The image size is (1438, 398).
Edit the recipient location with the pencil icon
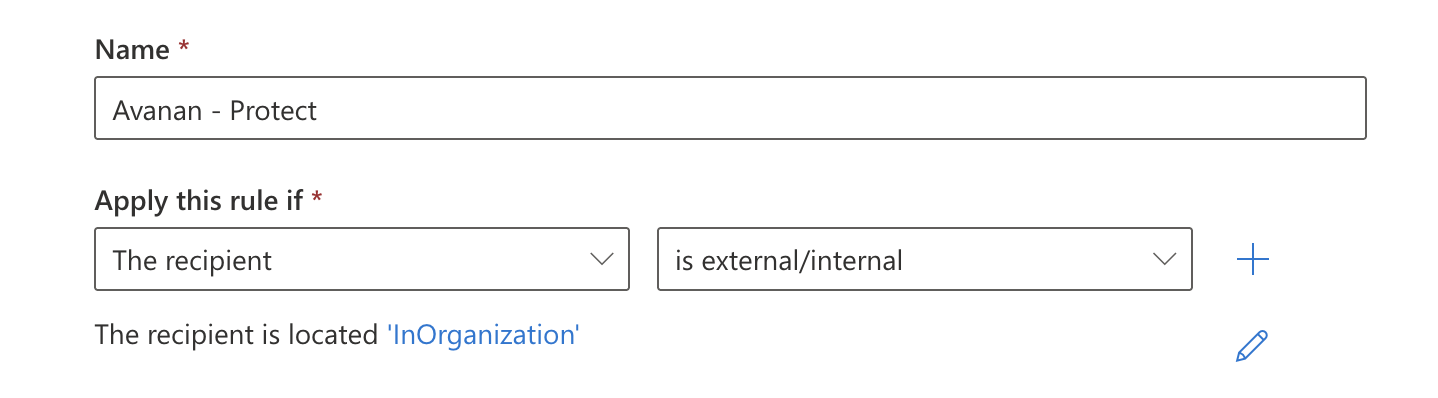tap(1252, 345)
